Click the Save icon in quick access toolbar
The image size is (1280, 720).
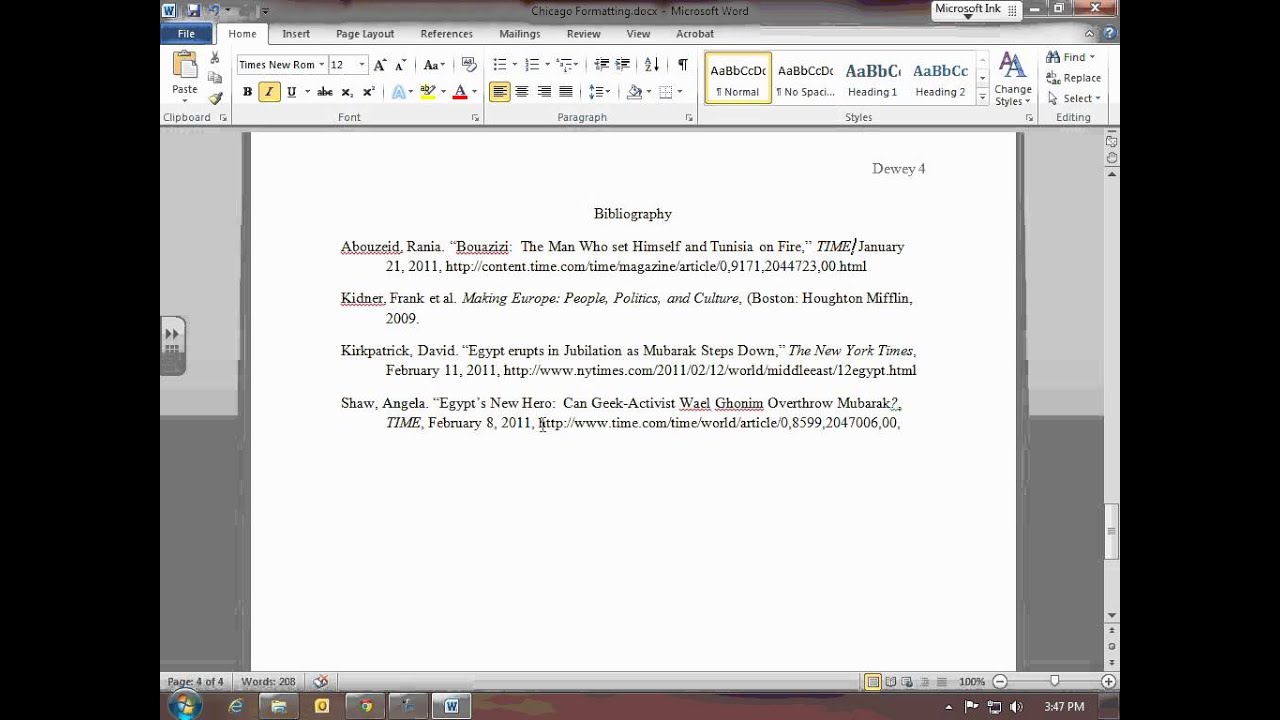[x=194, y=11]
